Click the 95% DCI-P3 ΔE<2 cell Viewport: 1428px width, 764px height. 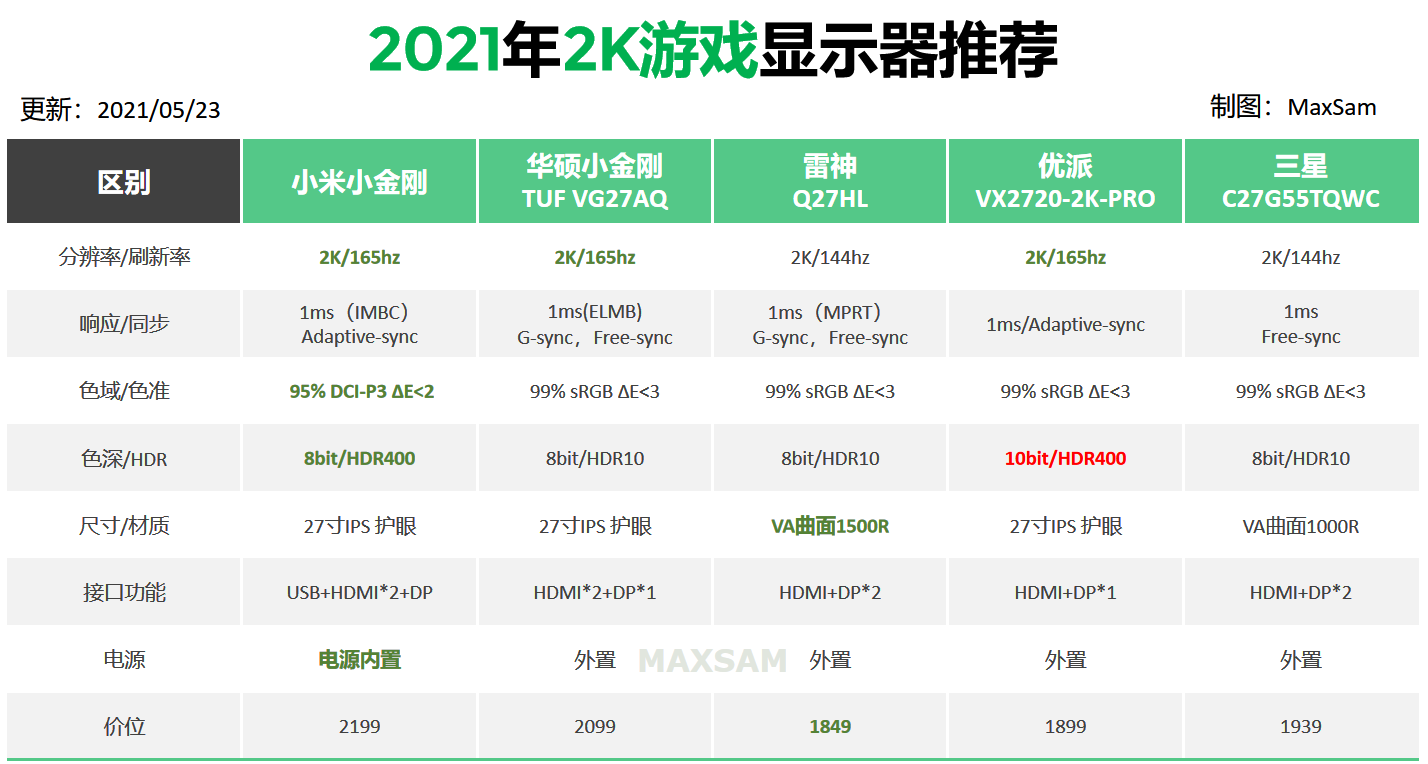(360, 391)
